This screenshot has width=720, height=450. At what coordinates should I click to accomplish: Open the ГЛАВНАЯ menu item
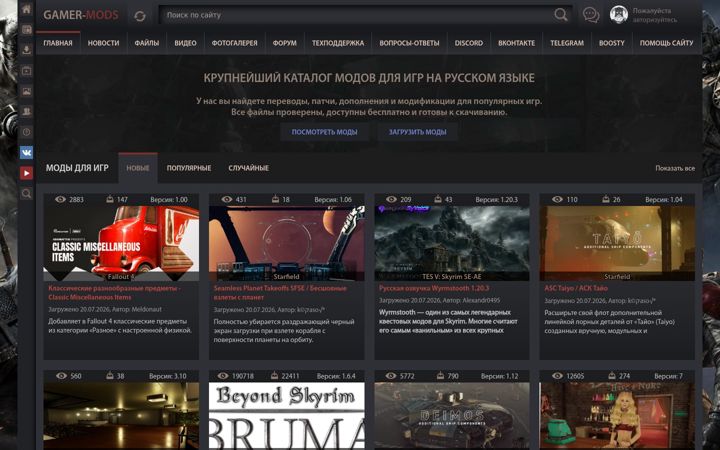pos(58,43)
